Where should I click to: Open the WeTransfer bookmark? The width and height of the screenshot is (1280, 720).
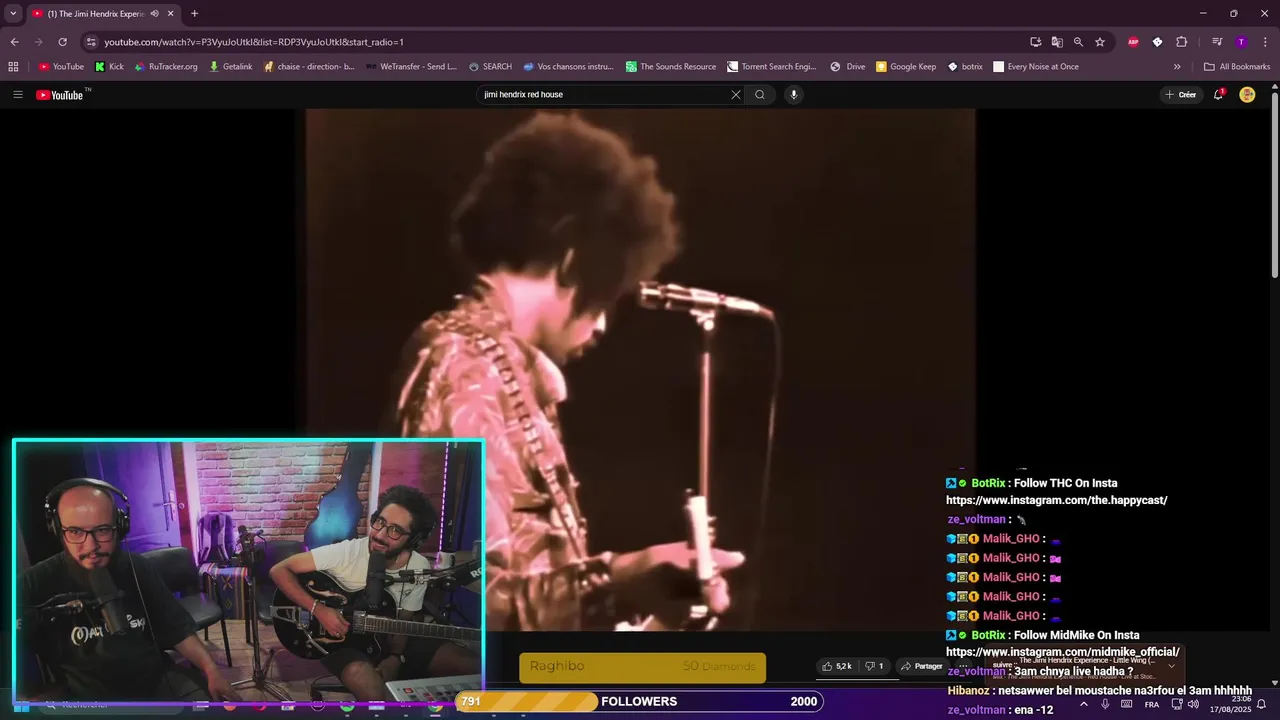[x=411, y=67]
